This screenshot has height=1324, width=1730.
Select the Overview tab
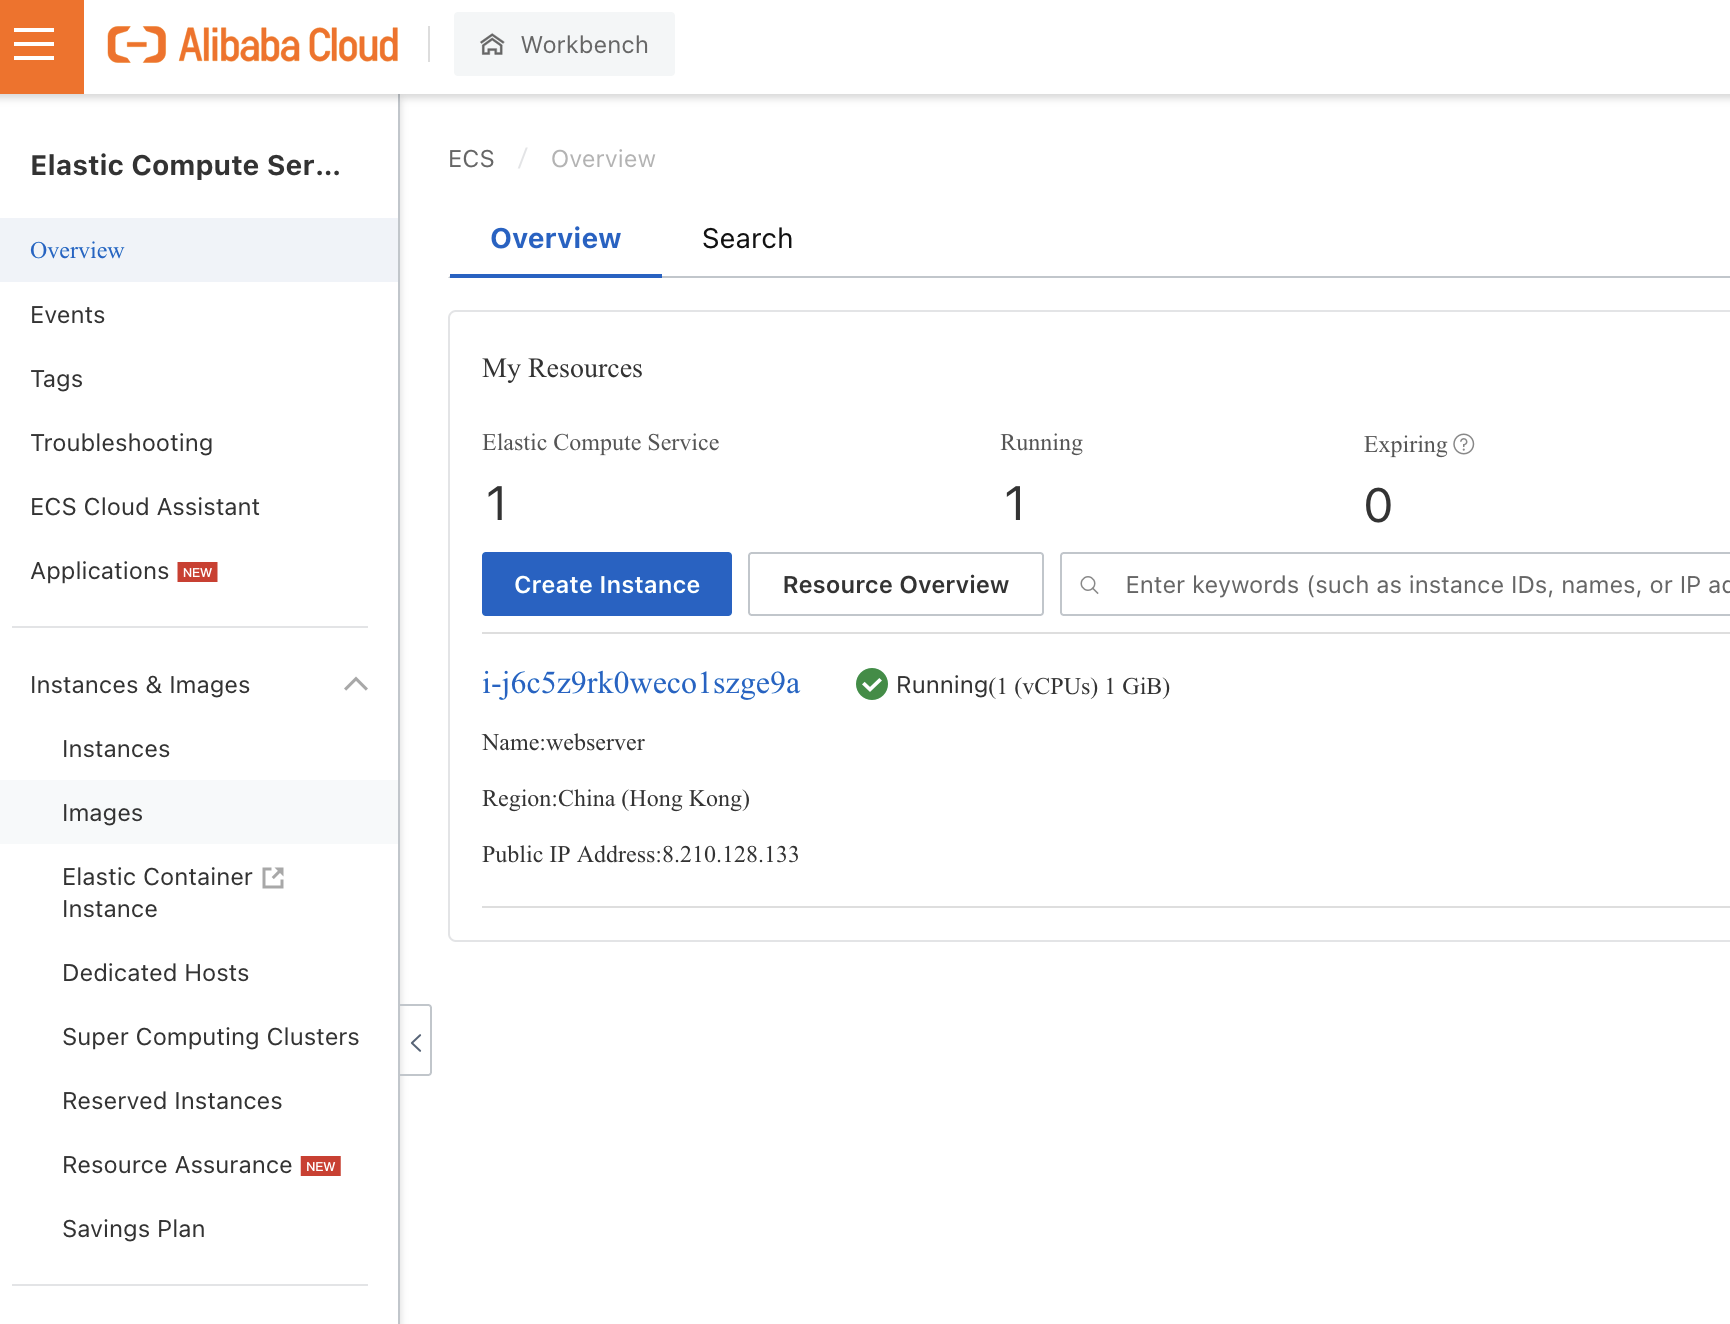555,238
